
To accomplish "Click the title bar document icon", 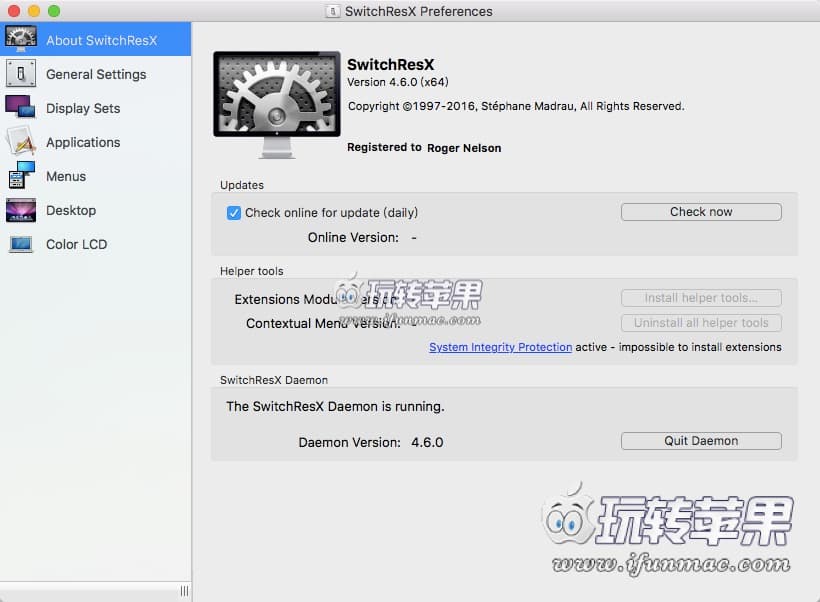I will click(x=332, y=11).
